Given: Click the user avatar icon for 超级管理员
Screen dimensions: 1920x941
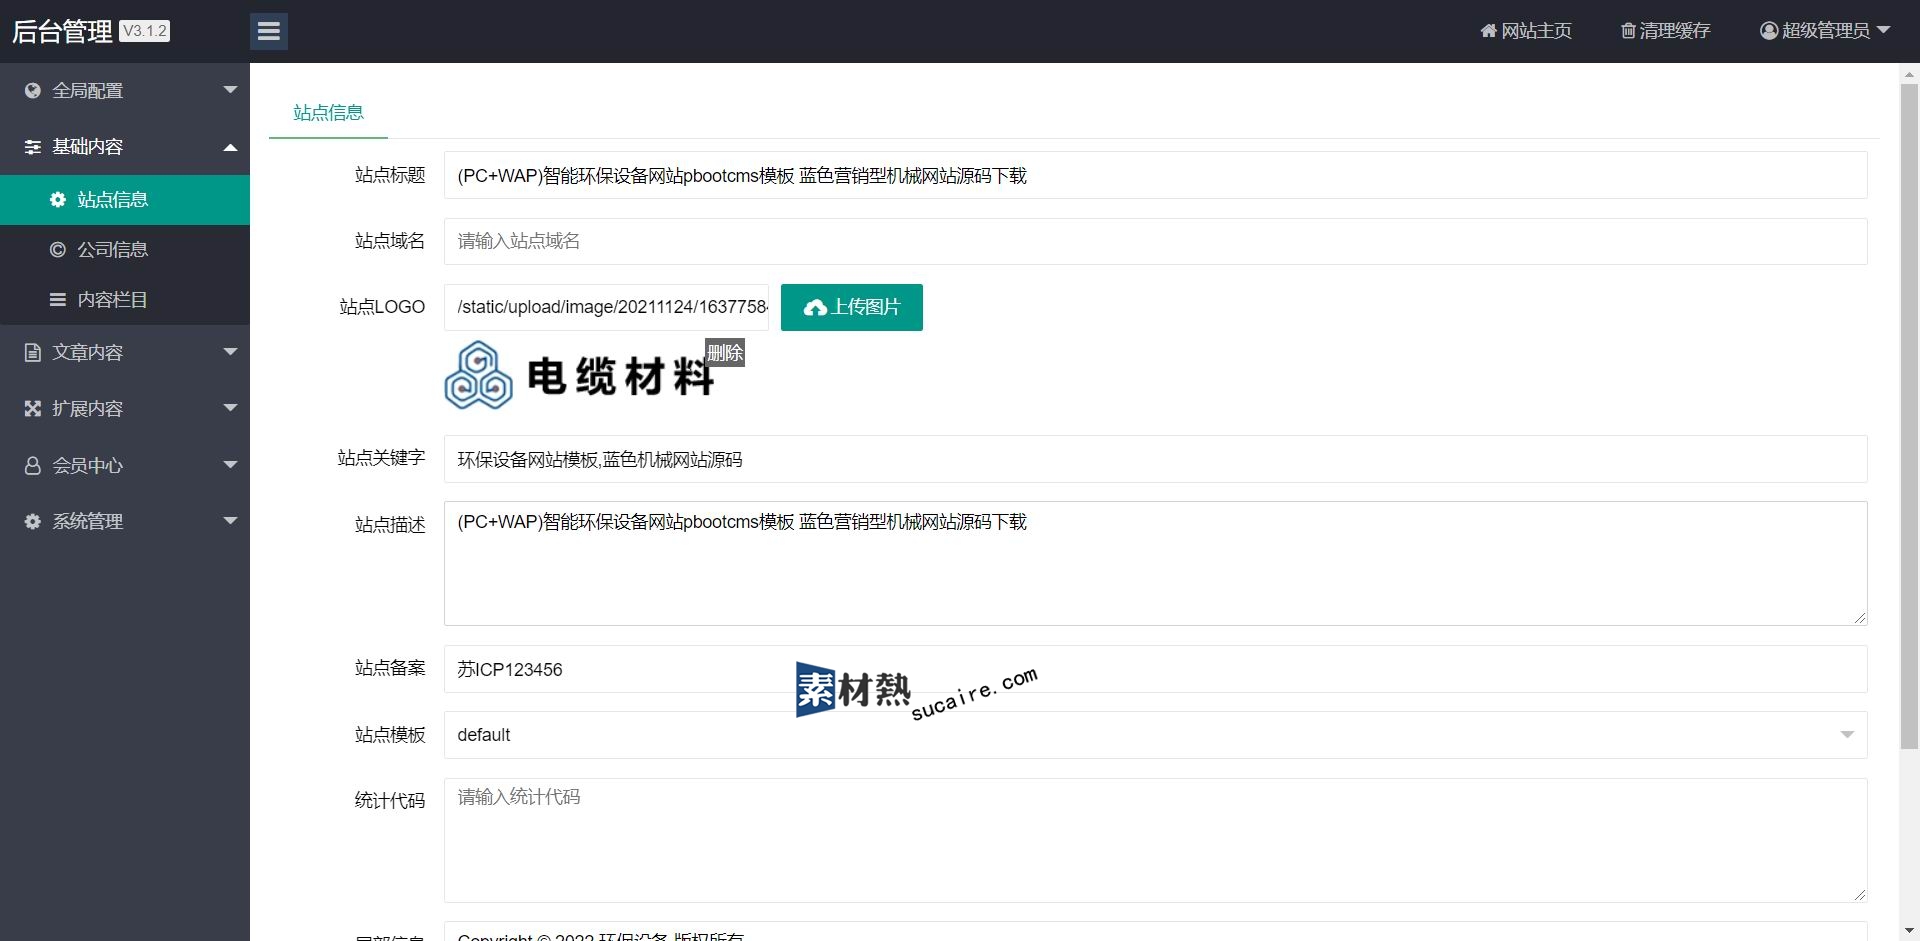Looking at the screenshot, I should point(1768,31).
